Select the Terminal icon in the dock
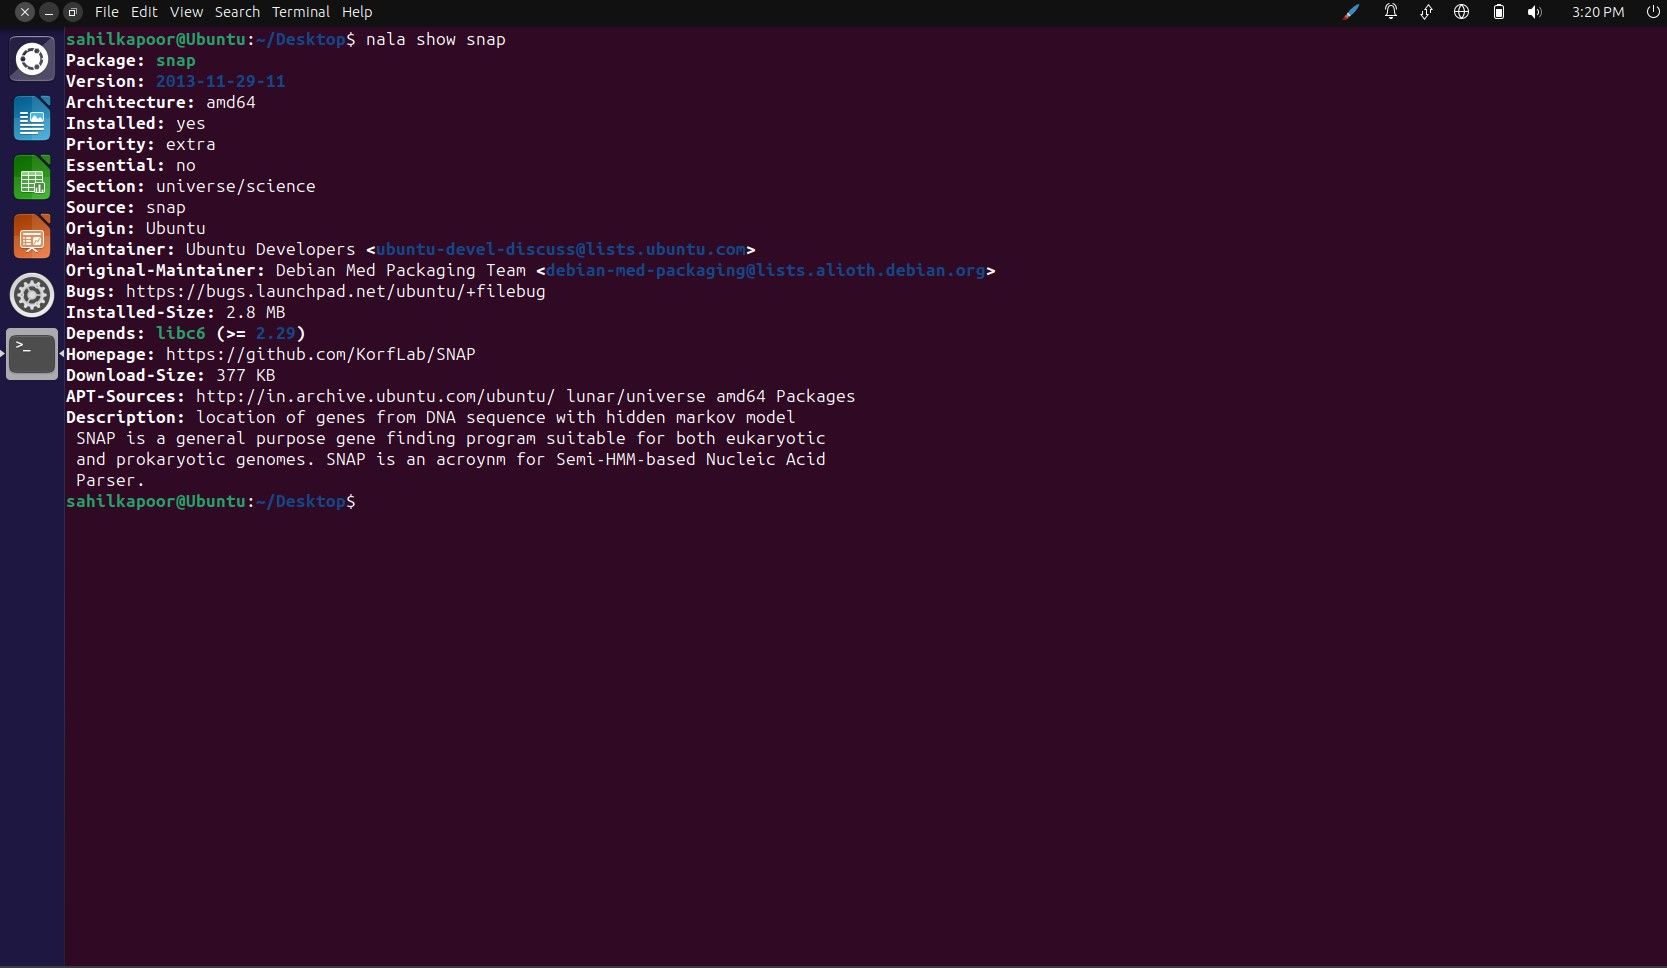The width and height of the screenshot is (1667, 968). [32, 354]
